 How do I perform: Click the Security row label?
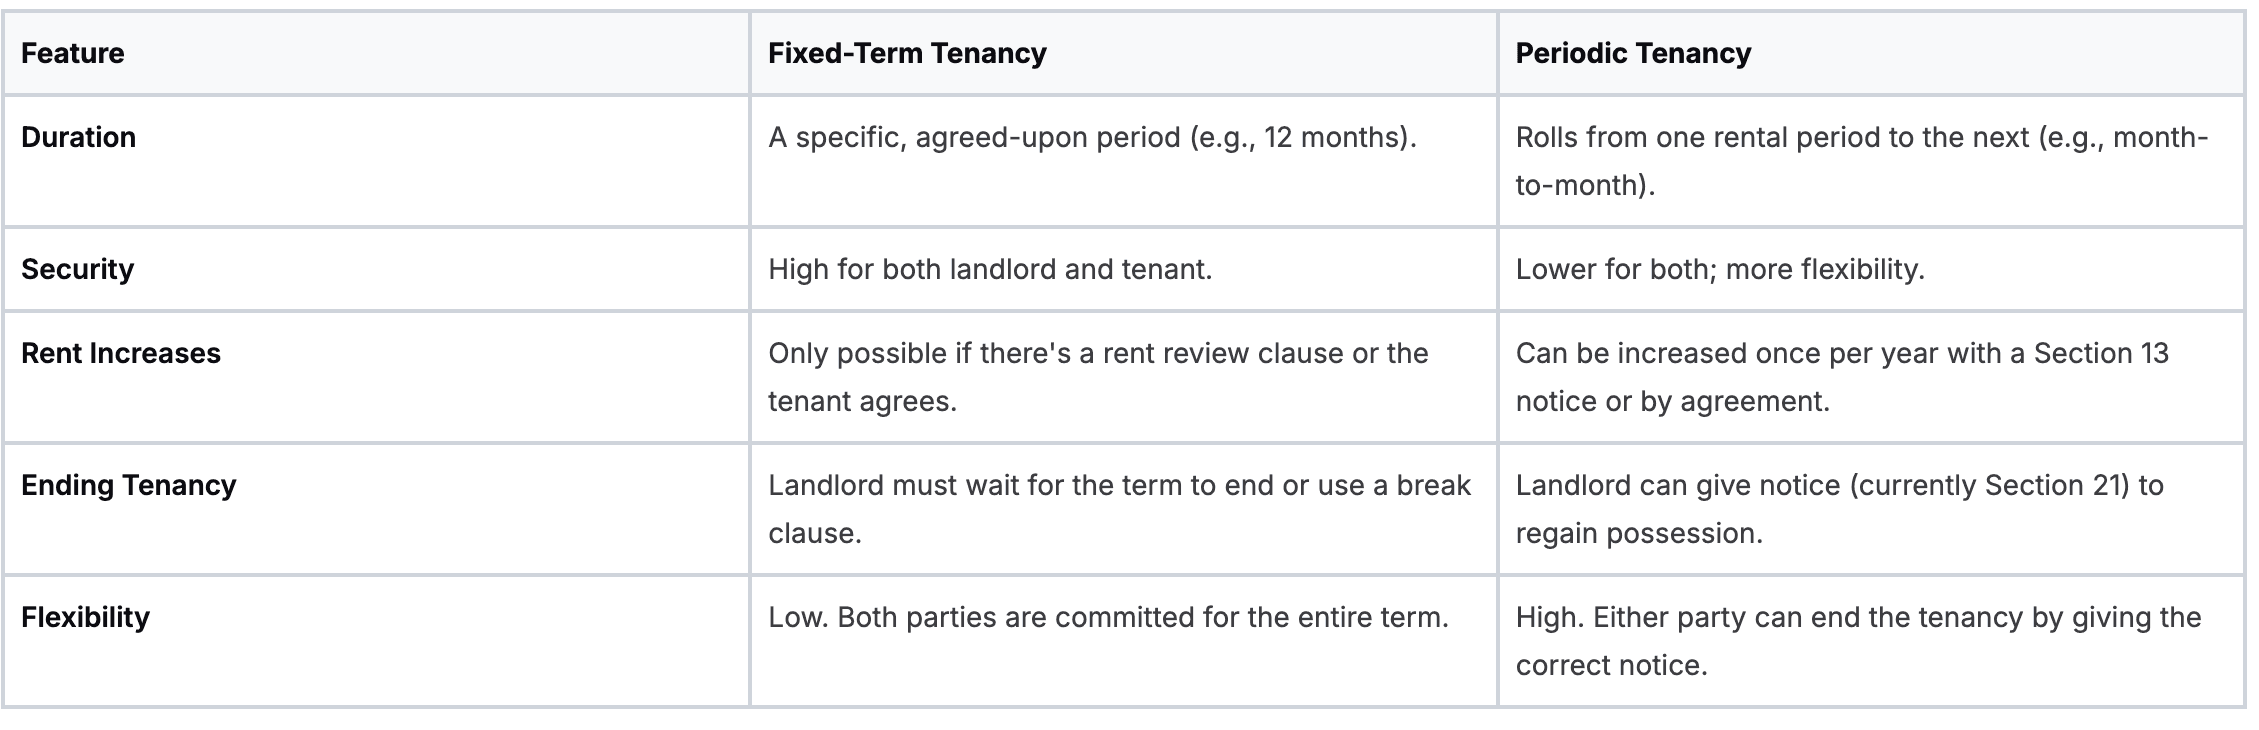click(x=77, y=269)
